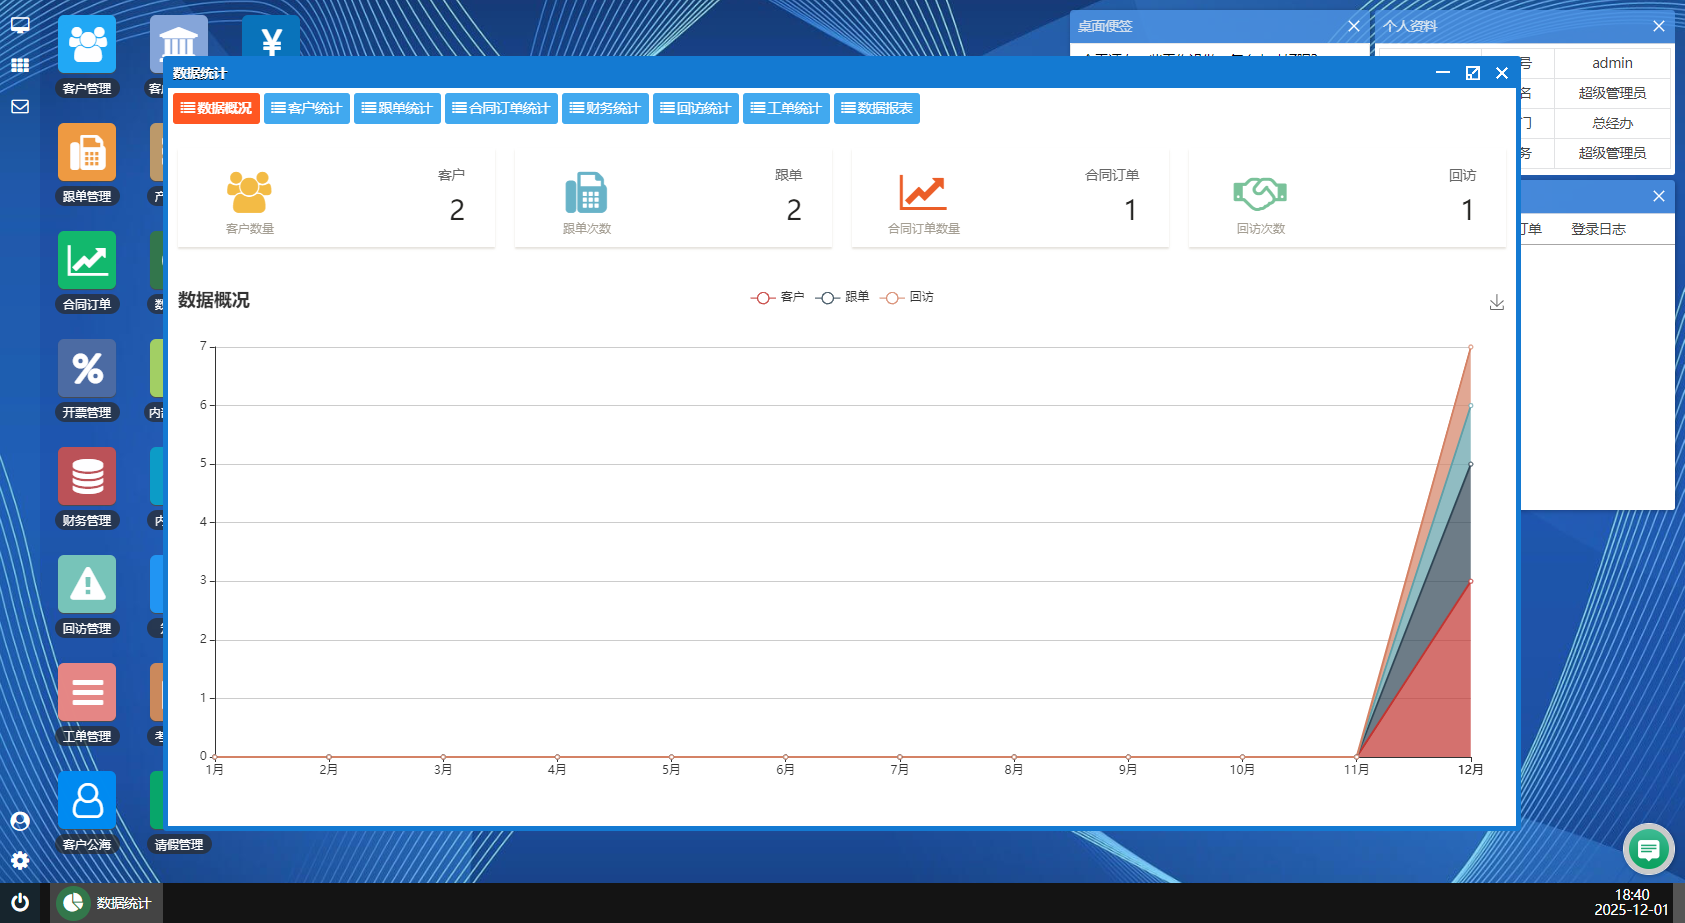Open the 数据报表 tab
Viewport: 1685px width, 923px height.
pos(876,108)
